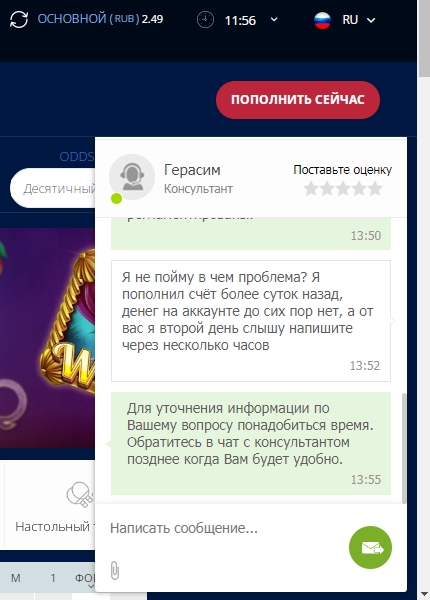Click the chat scrollbar thumb
Viewport: 430px width, 600px height.
[404, 448]
